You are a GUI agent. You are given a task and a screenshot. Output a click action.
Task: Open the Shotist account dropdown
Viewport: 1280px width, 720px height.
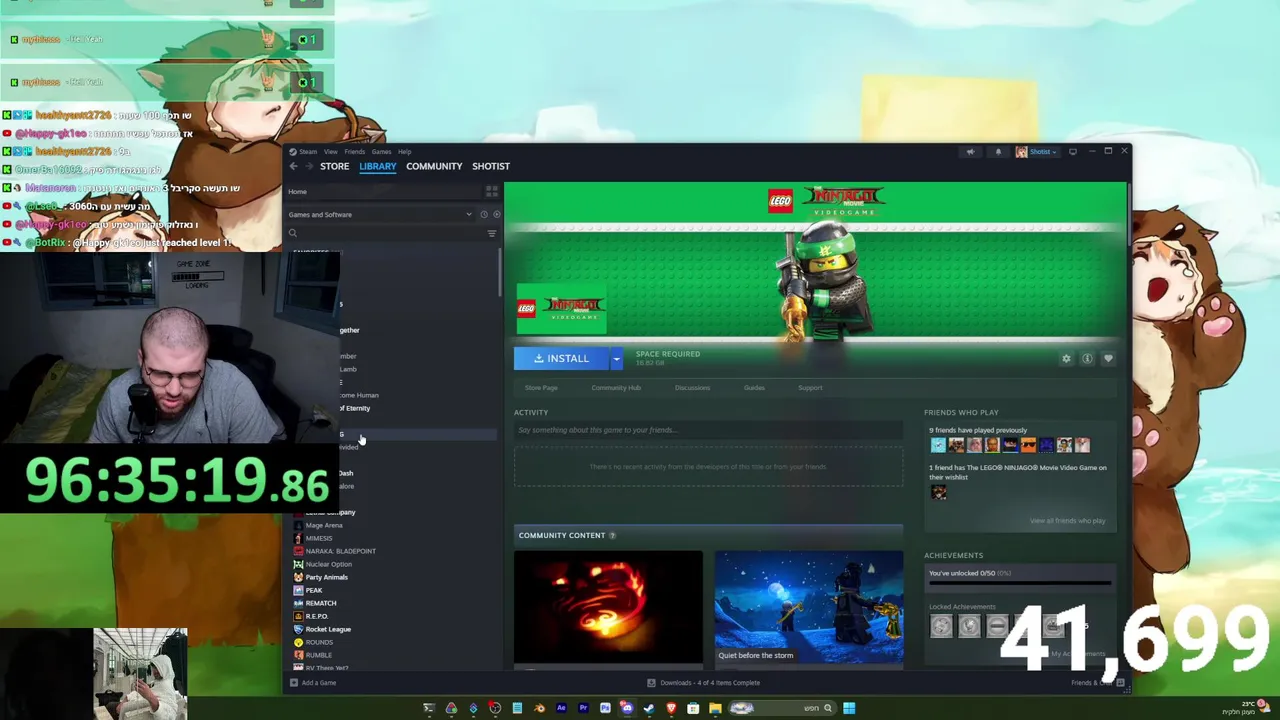[1036, 152]
